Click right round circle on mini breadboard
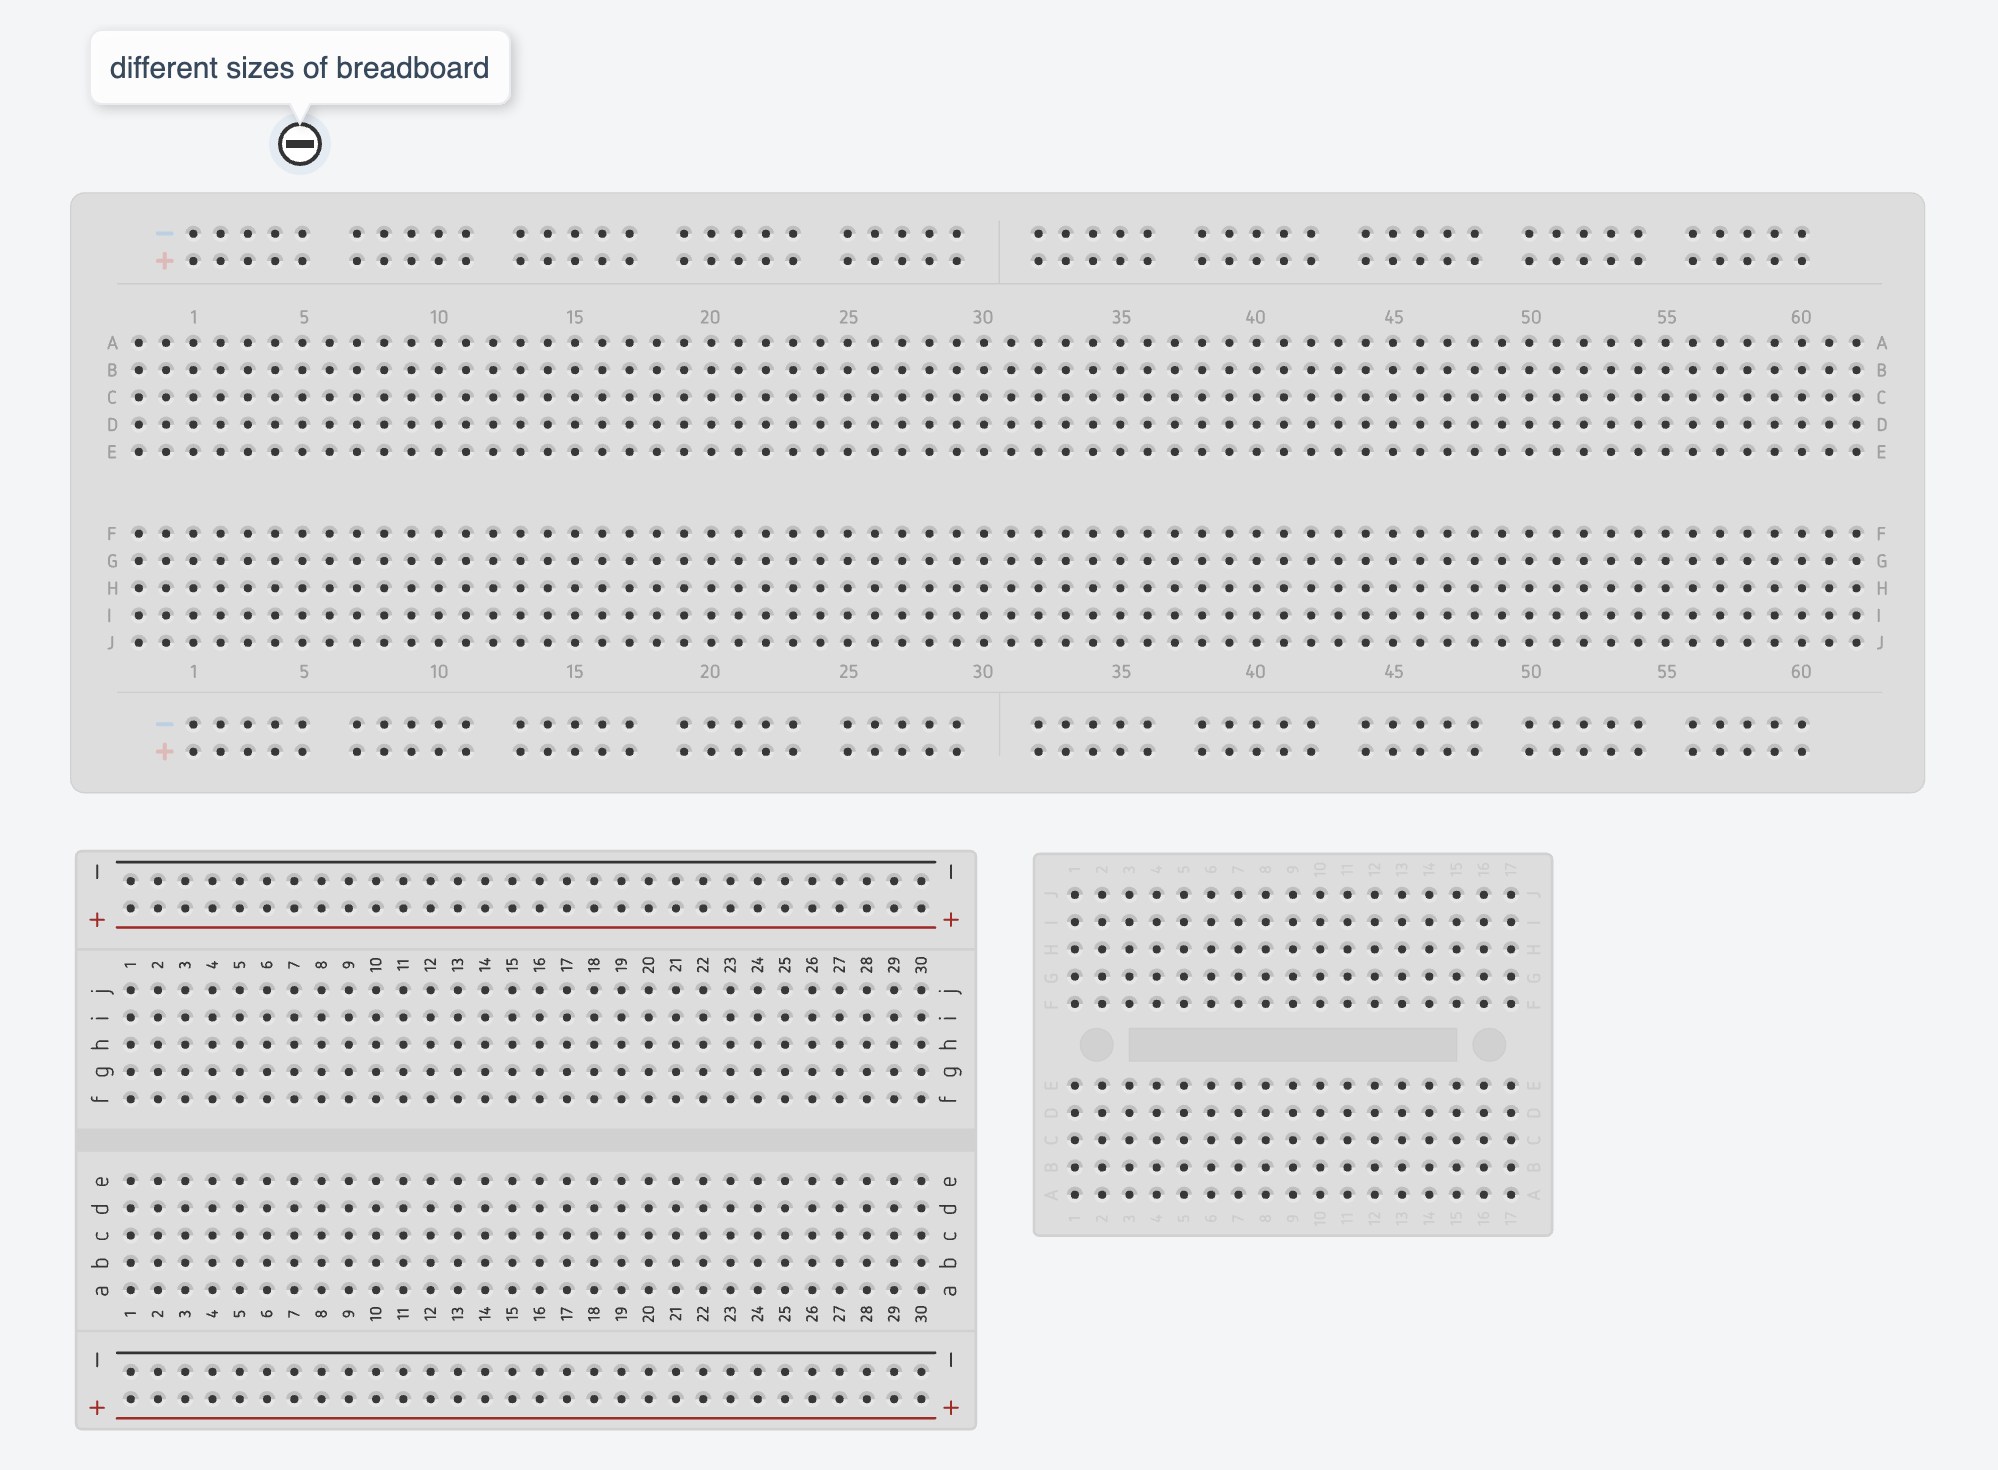Viewport: 1998px width, 1470px height. 1489,1045
